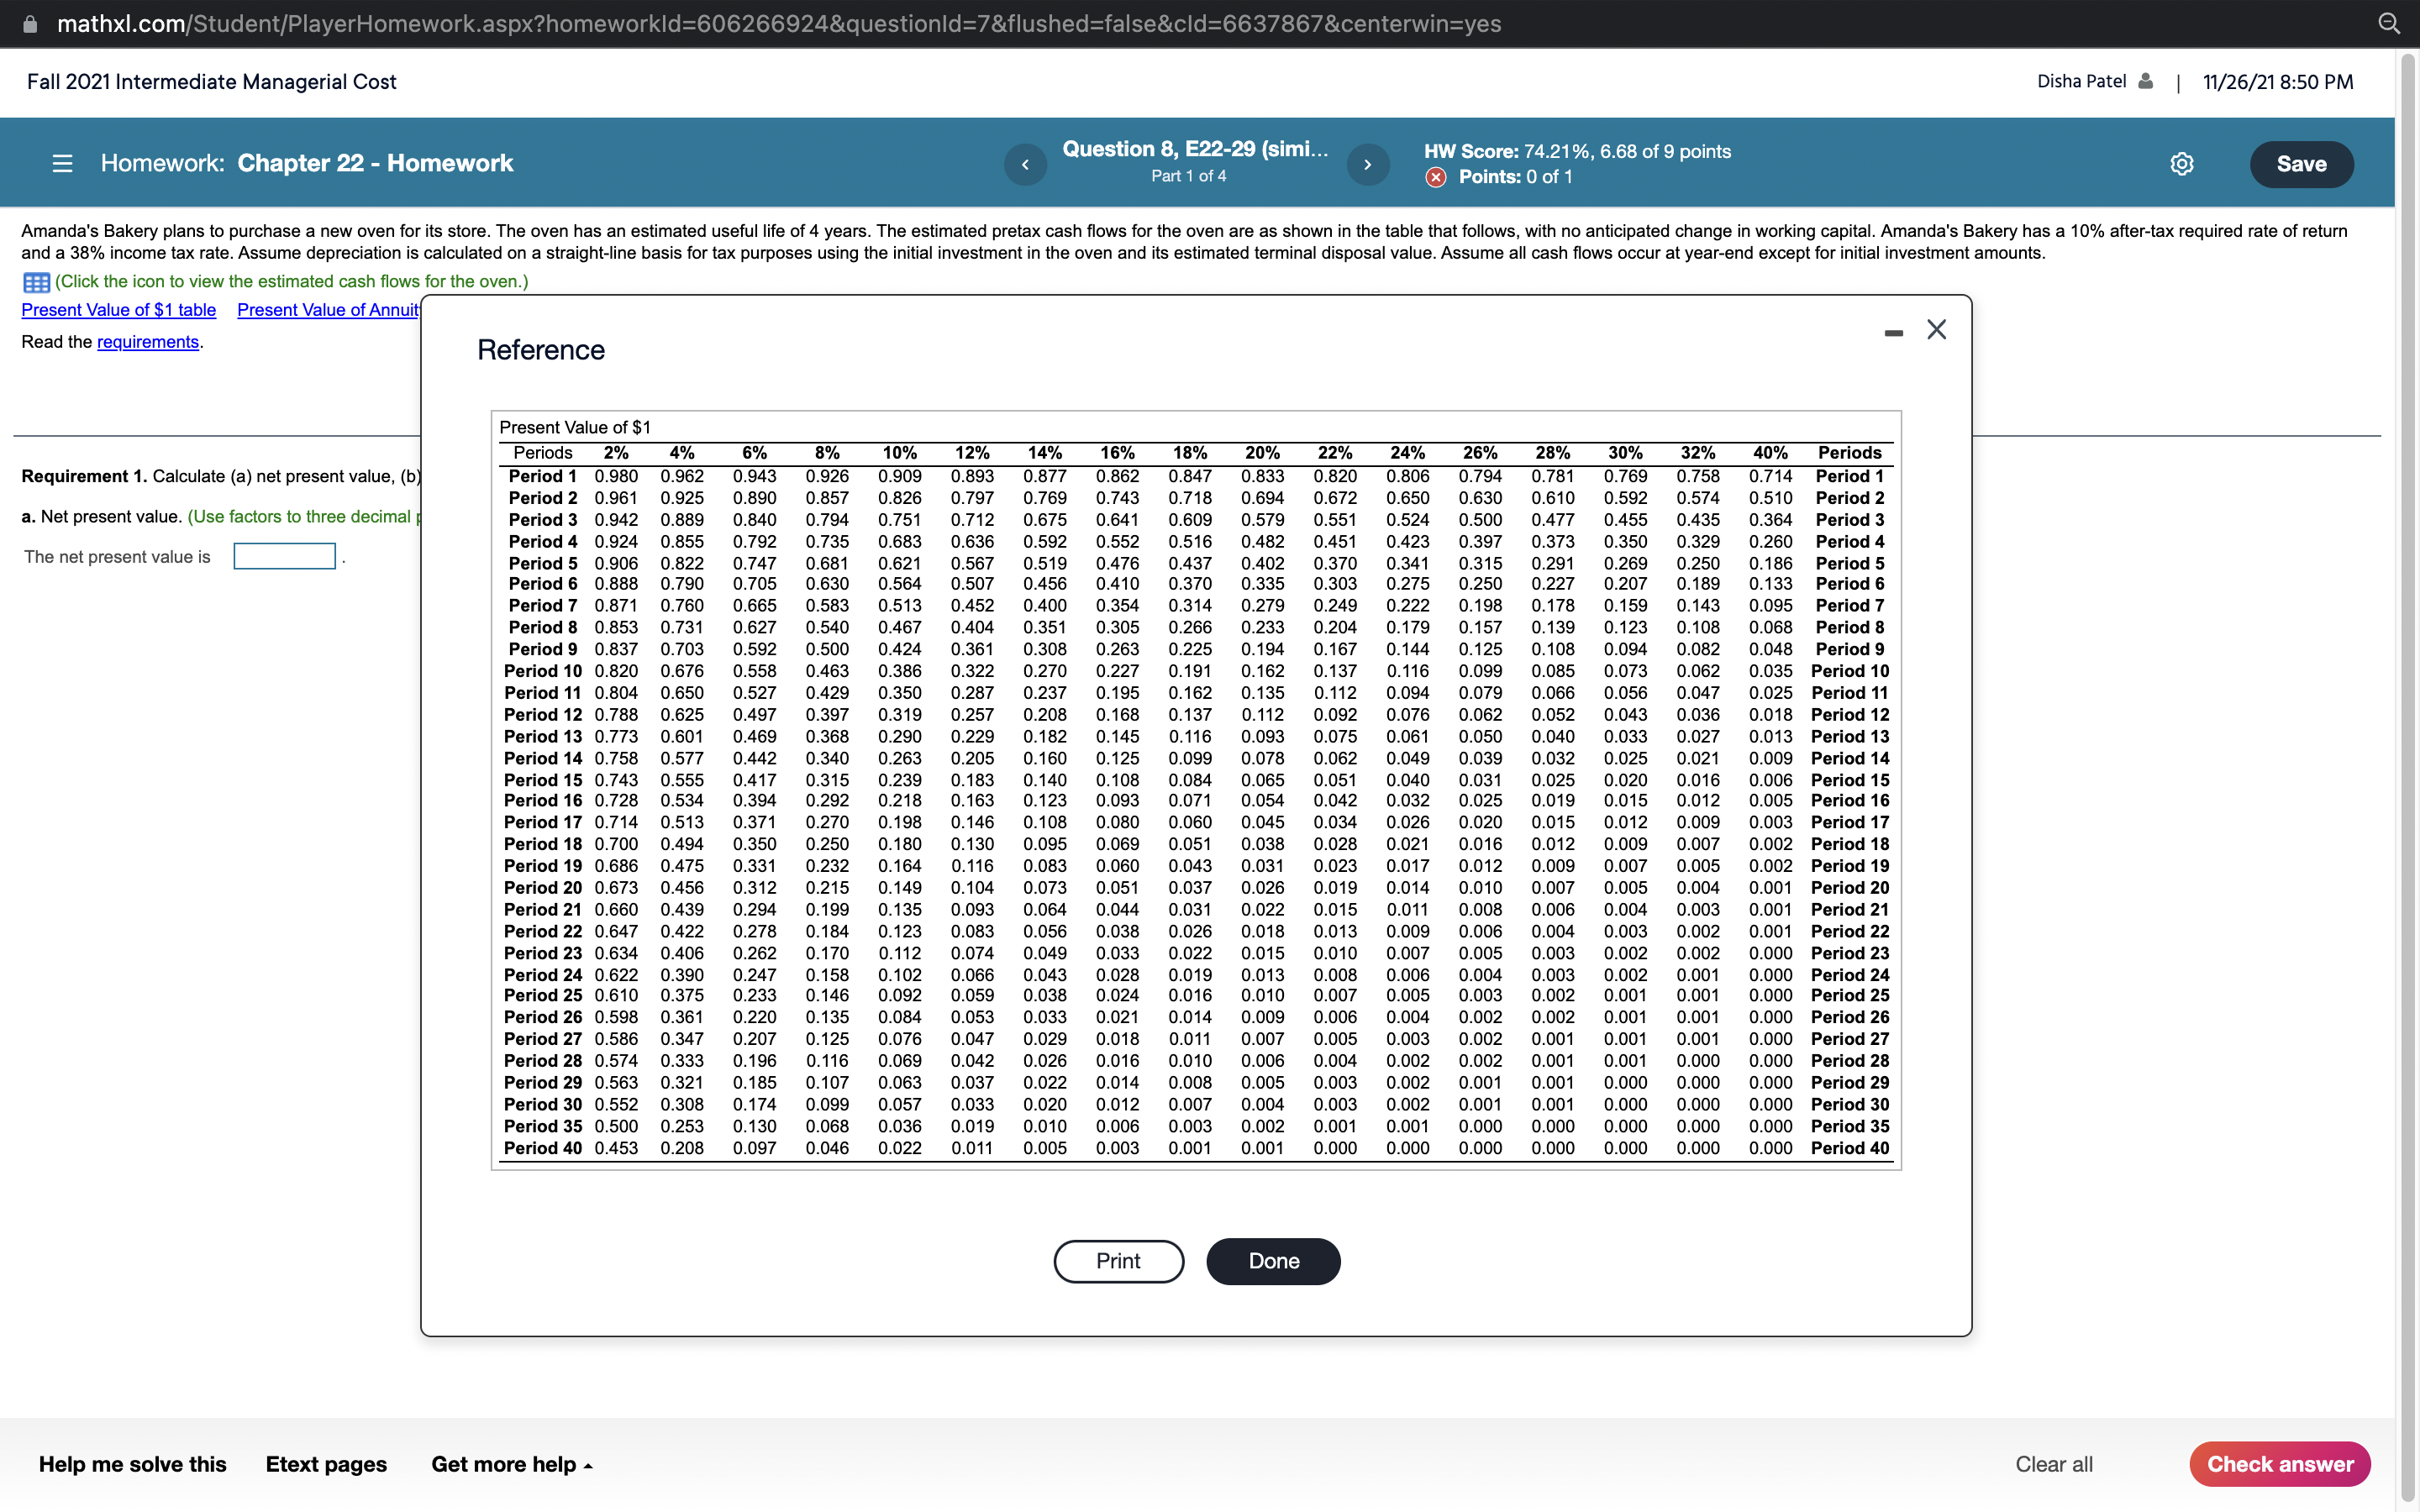Open the settings gear icon
Screen dimensions: 2420x1512
pos(2181,164)
